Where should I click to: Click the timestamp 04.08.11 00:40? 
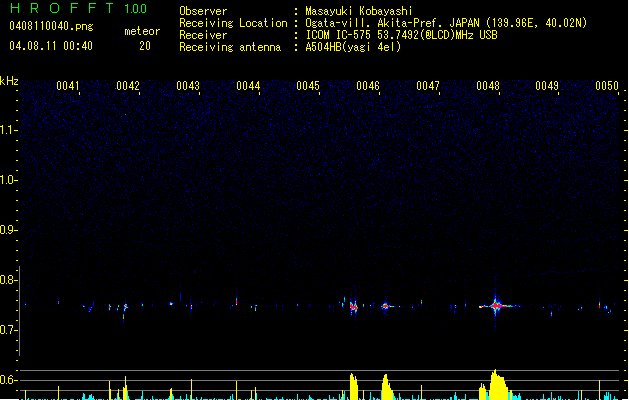(51, 46)
